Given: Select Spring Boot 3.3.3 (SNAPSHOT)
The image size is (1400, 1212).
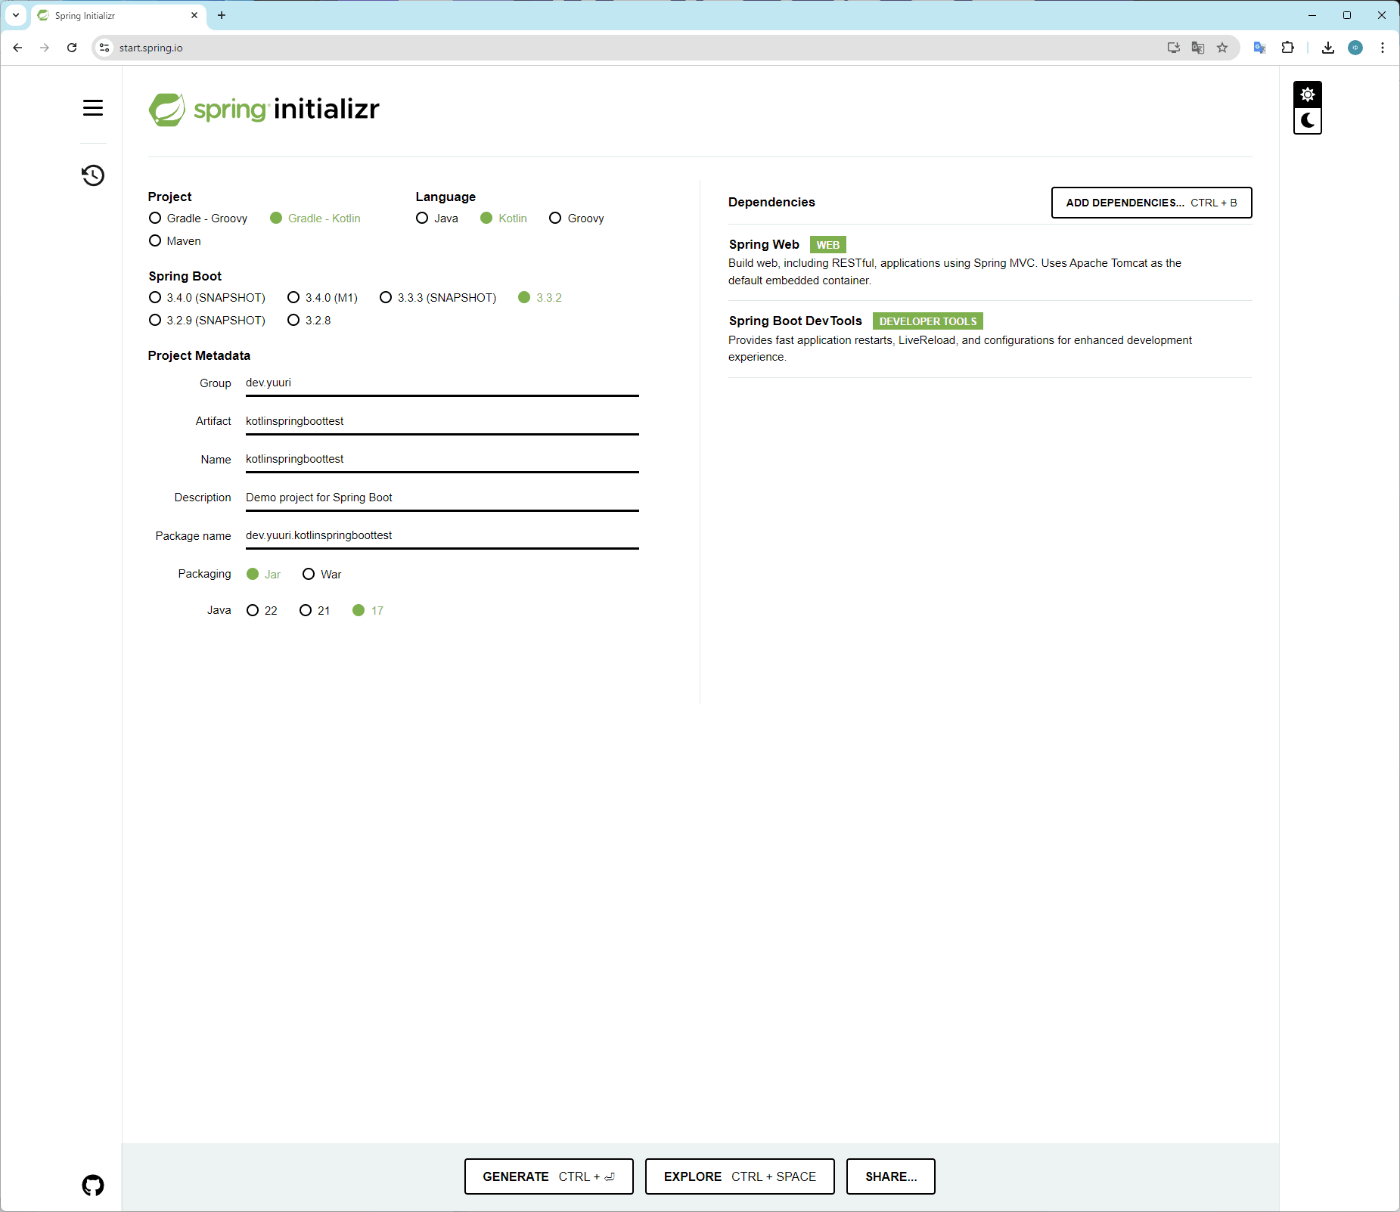Looking at the screenshot, I should pyautogui.click(x=438, y=298).
